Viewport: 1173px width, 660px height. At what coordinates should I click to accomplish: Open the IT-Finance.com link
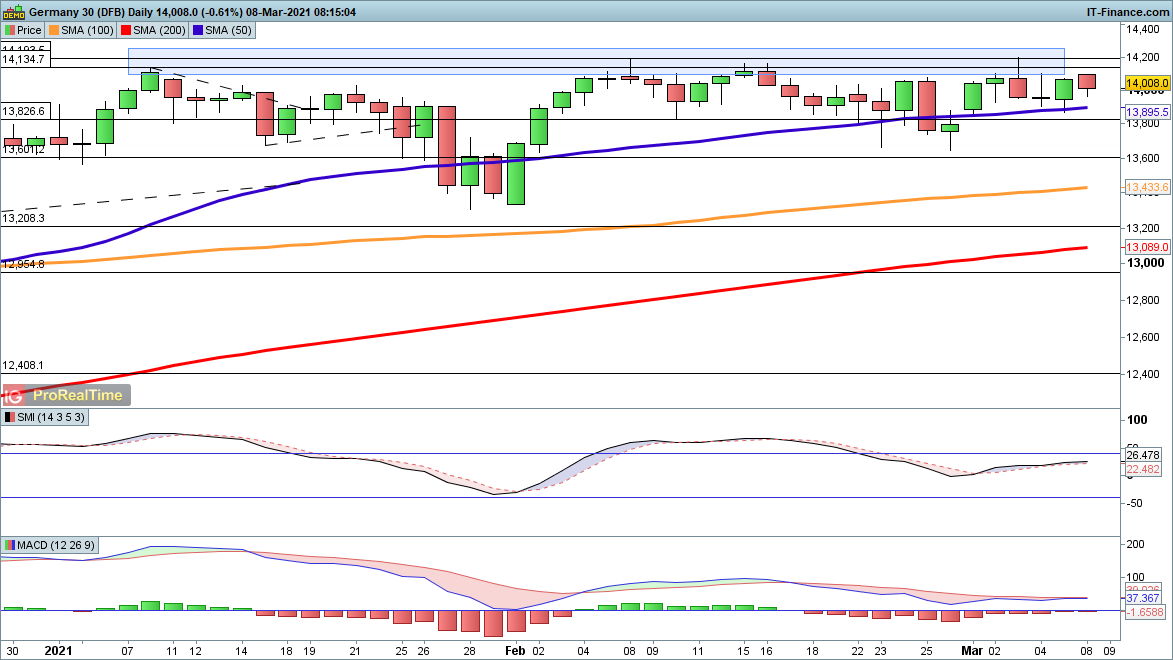[1128, 11]
